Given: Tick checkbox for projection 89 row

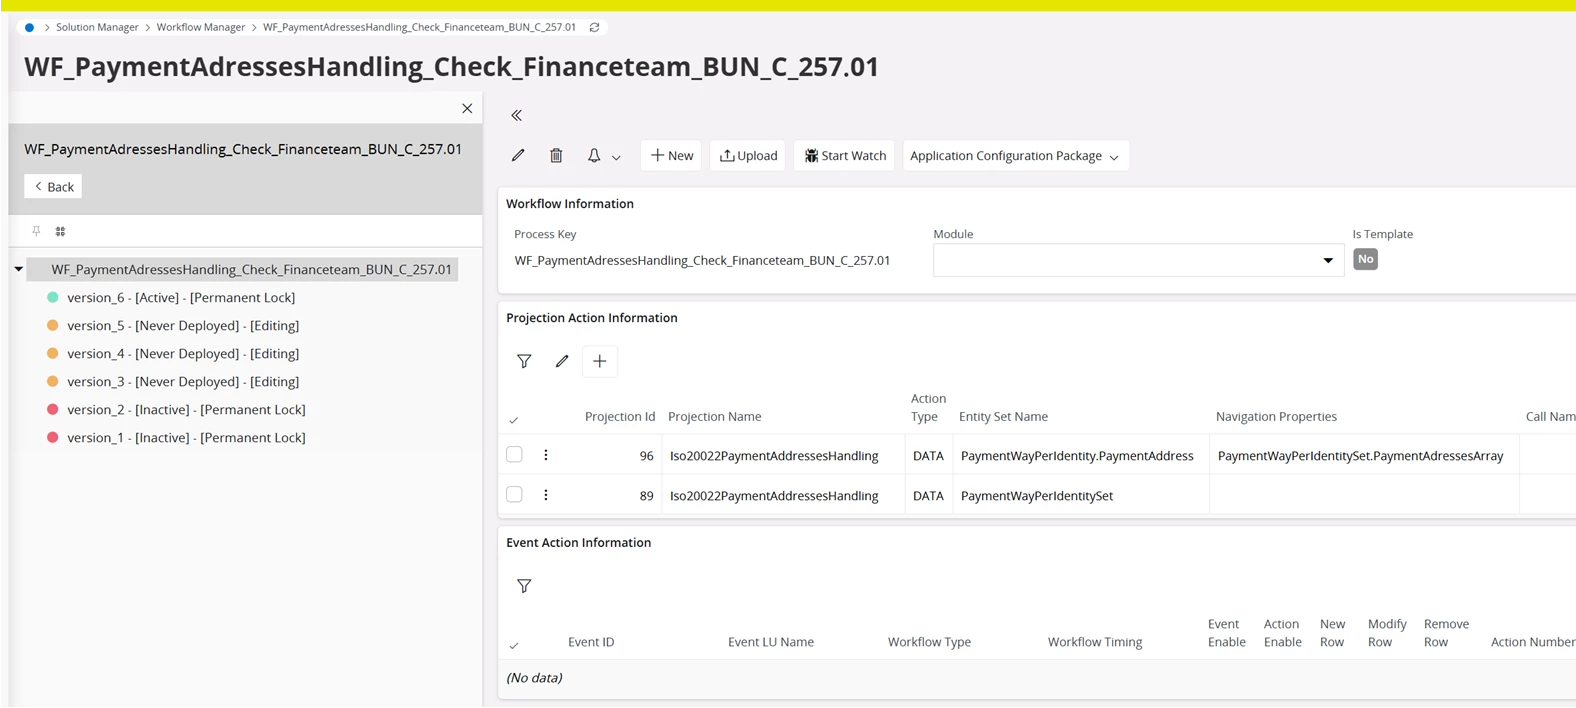Looking at the screenshot, I should point(514,494).
